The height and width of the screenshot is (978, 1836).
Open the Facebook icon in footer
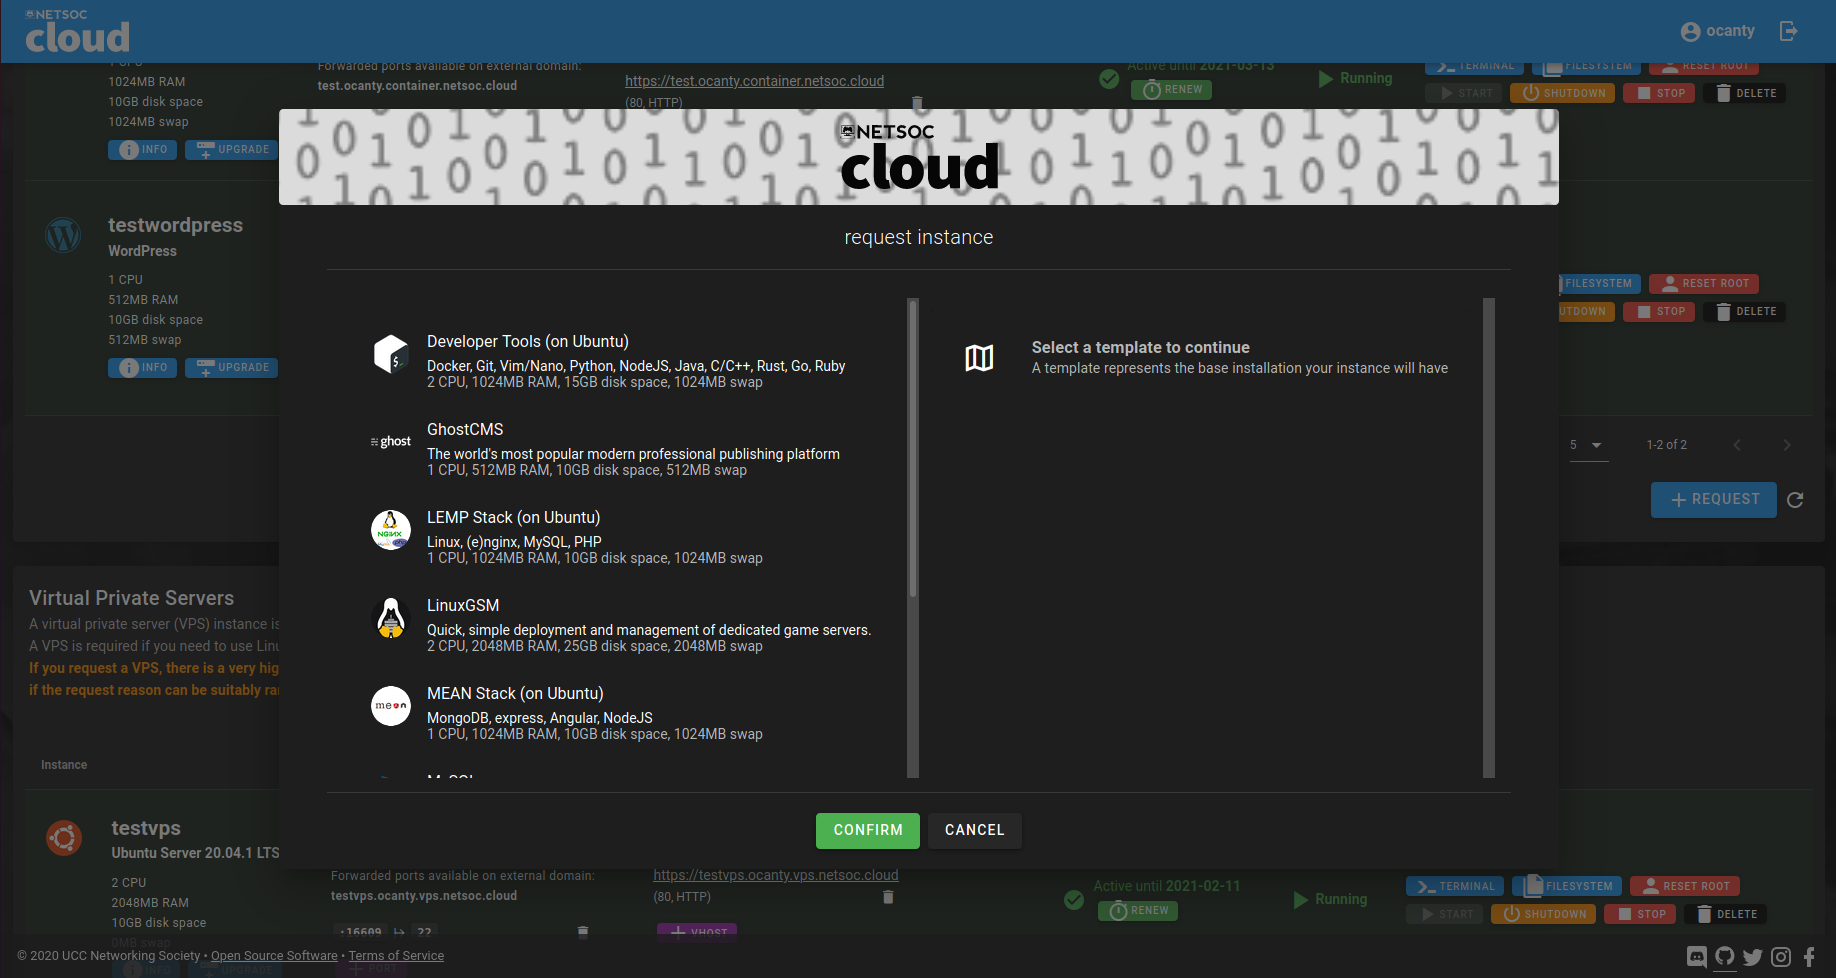[x=1809, y=957]
